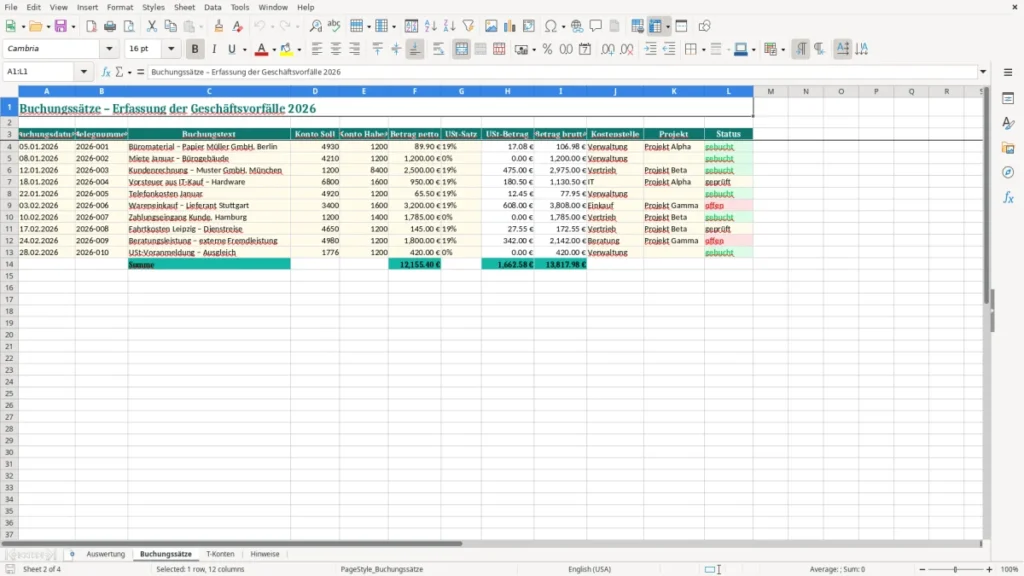
Task: Click the Cut scissors icon
Action: [152, 26]
